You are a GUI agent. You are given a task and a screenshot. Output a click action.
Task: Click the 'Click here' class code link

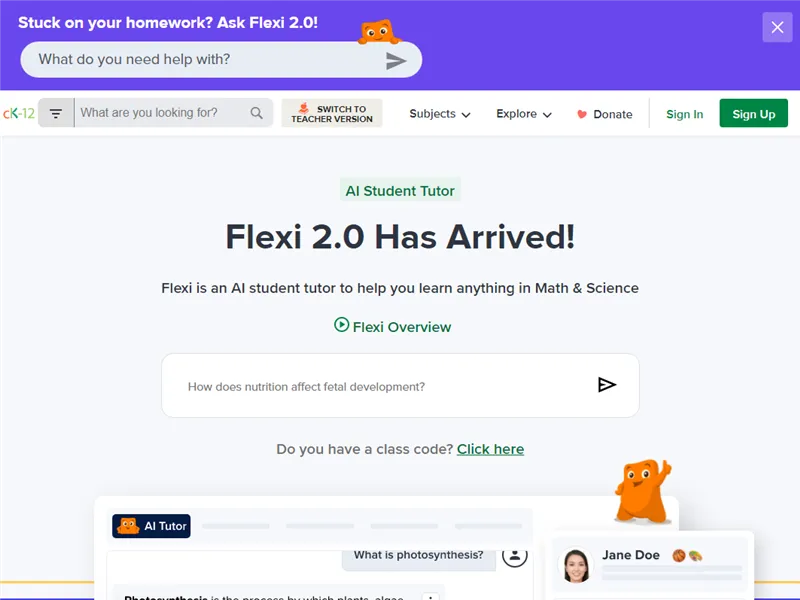coord(490,449)
